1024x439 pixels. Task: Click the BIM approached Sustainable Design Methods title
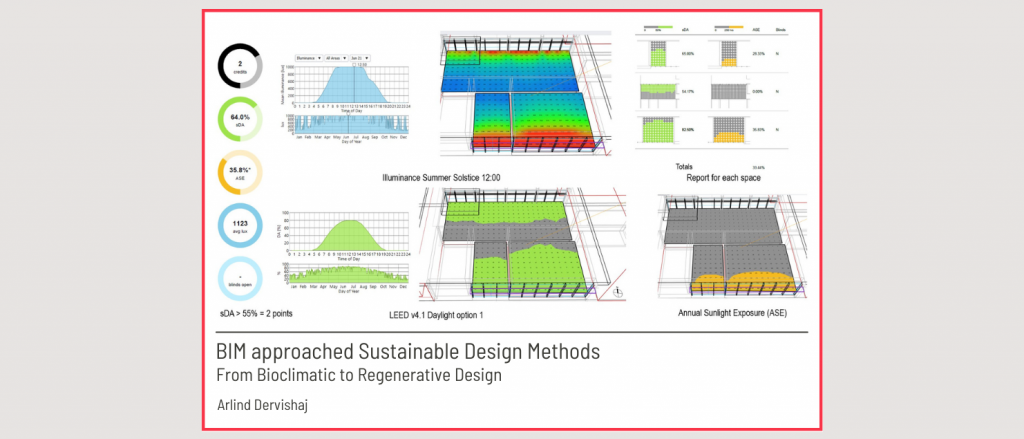pyautogui.click(x=408, y=352)
